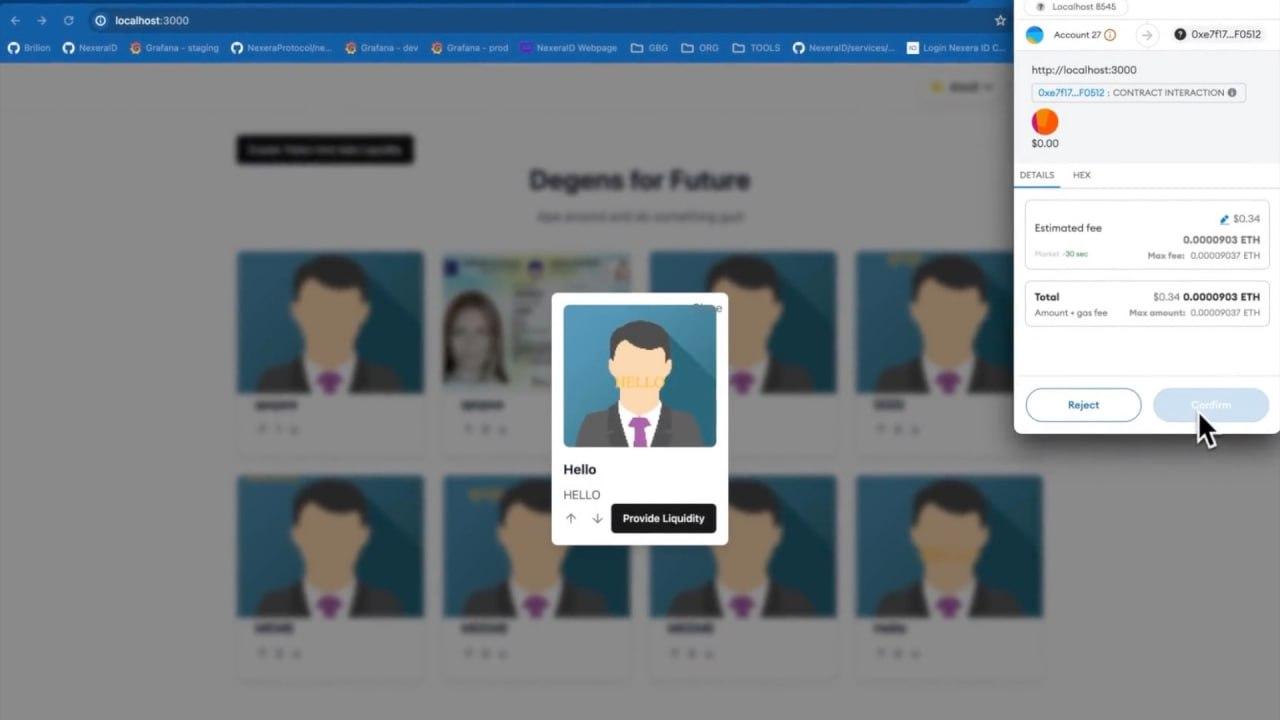The width and height of the screenshot is (1280, 720).
Task: Open the Login Nexera ID bookmark
Action: click(955, 47)
